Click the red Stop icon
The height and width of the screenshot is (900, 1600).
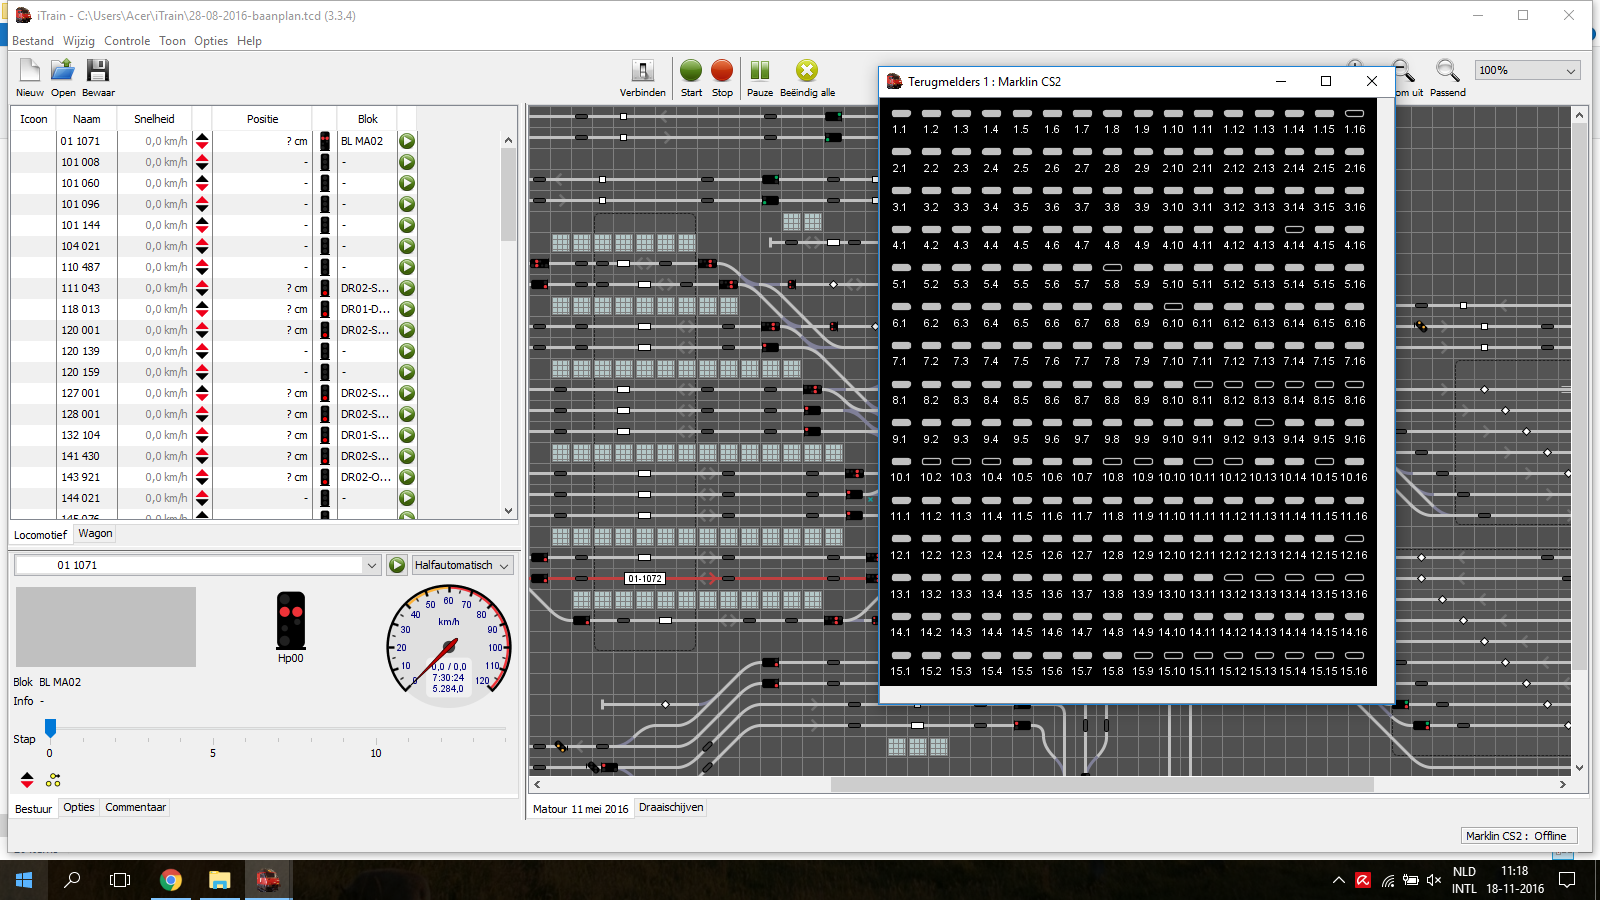tap(722, 70)
